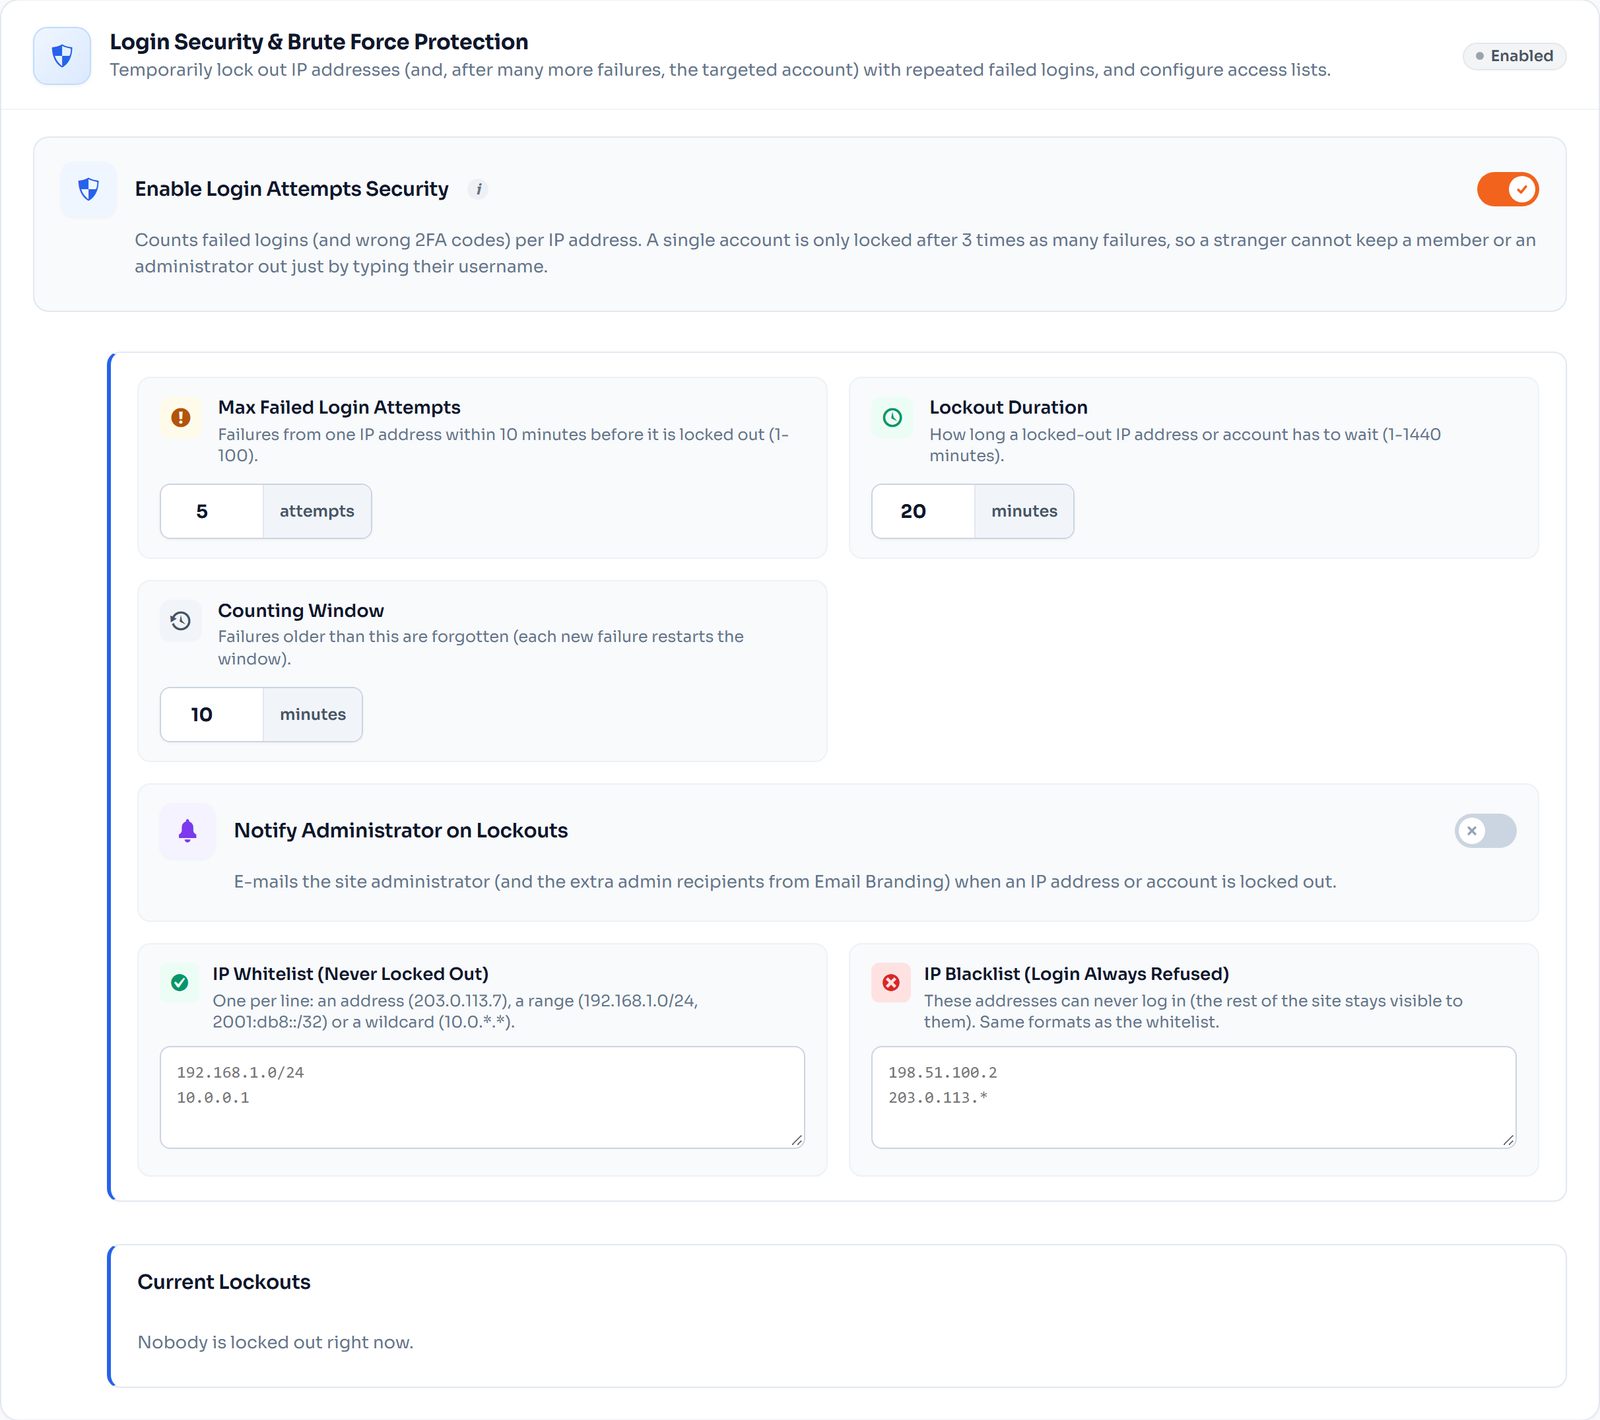Click the 'IP Whitelist (Never Locked Out)' heading
Viewport: 1600px width, 1420px height.
pos(351,974)
